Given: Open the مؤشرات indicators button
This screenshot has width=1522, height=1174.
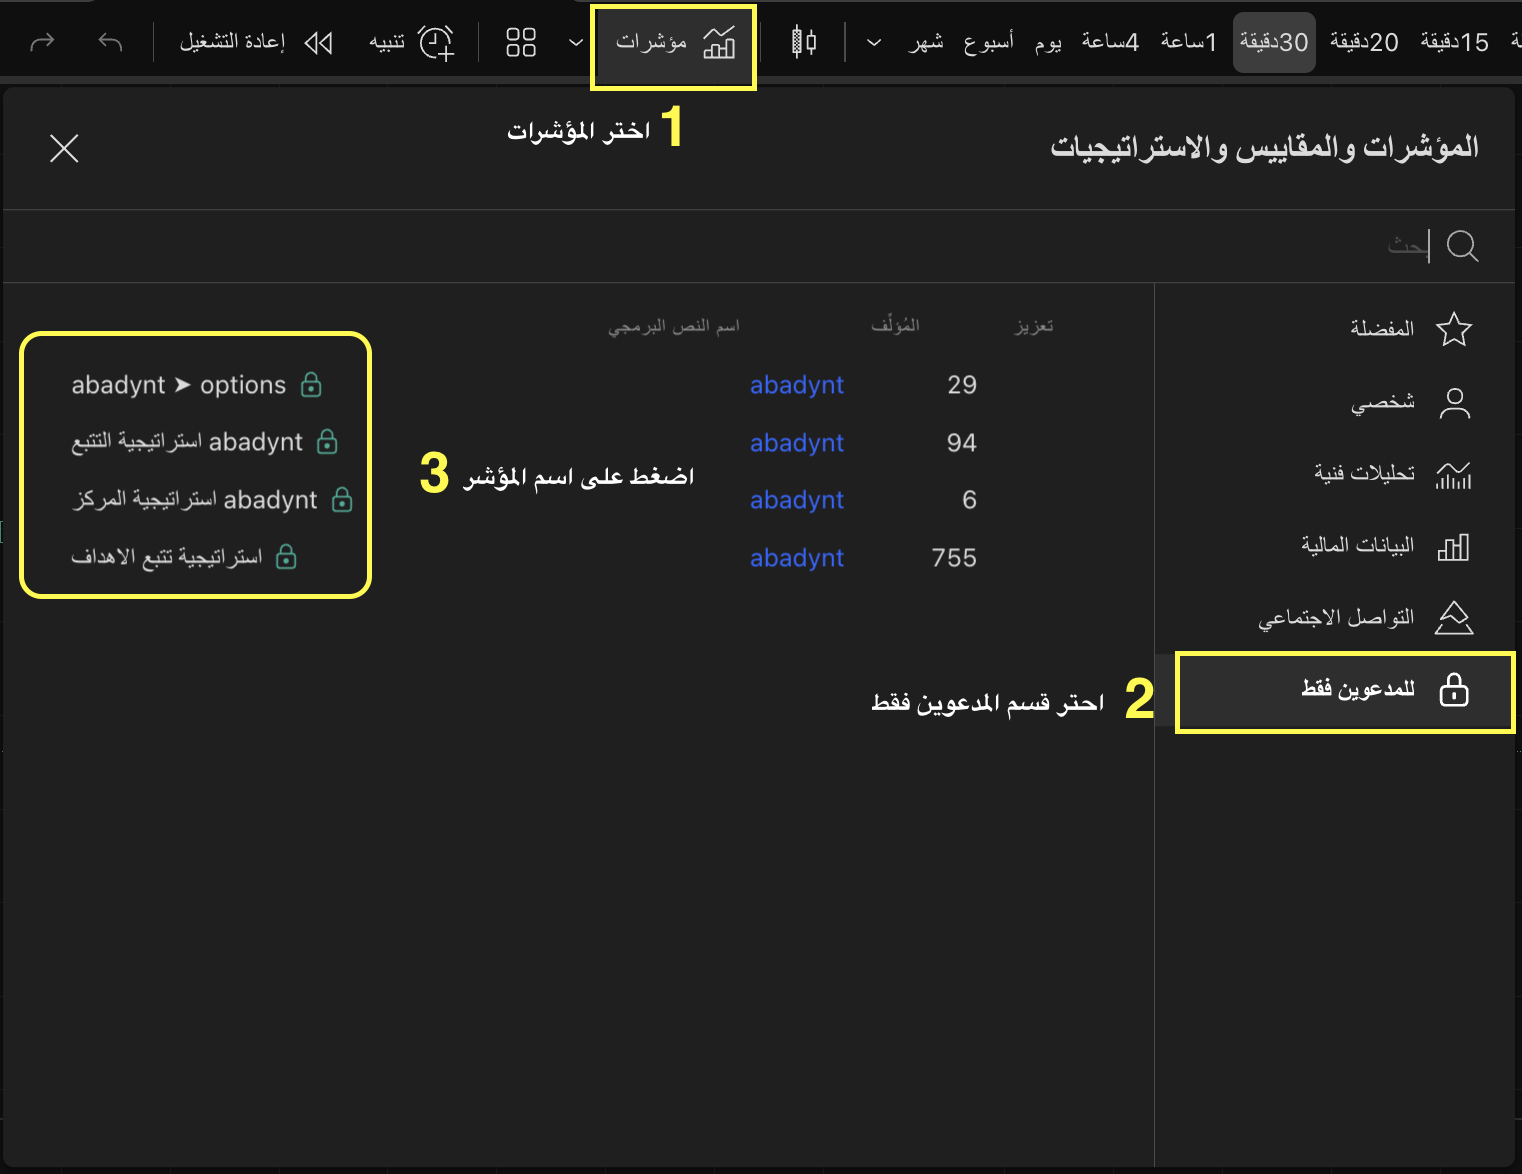Looking at the screenshot, I should tap(674, 43).
